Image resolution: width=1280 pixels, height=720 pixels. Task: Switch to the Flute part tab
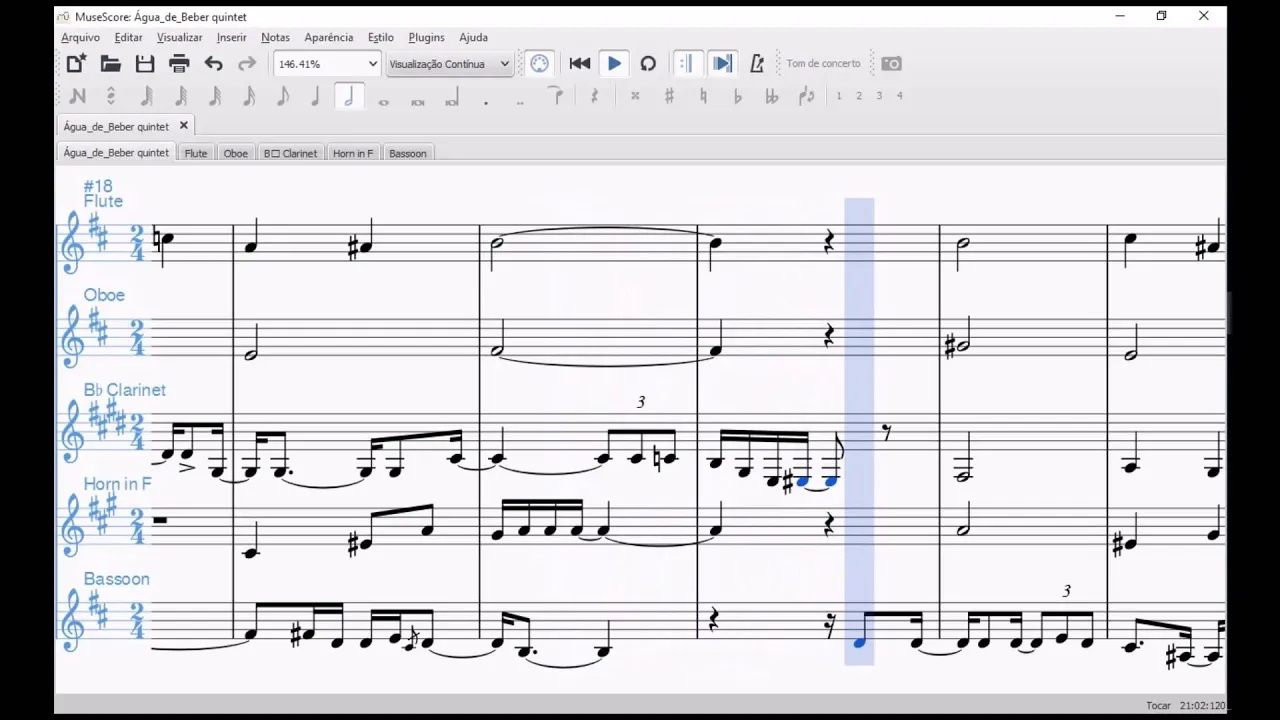(x=196, y=153)
